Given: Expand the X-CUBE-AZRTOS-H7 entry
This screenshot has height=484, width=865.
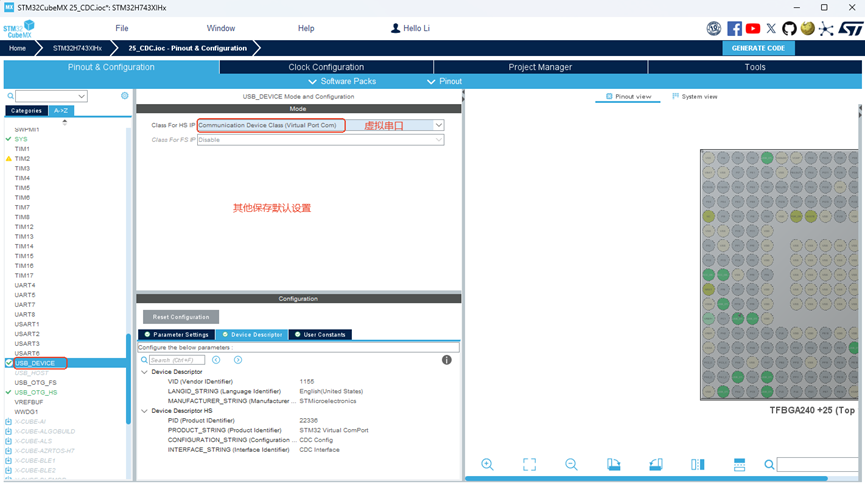Looking at the screenshot, I should [8, 451].
